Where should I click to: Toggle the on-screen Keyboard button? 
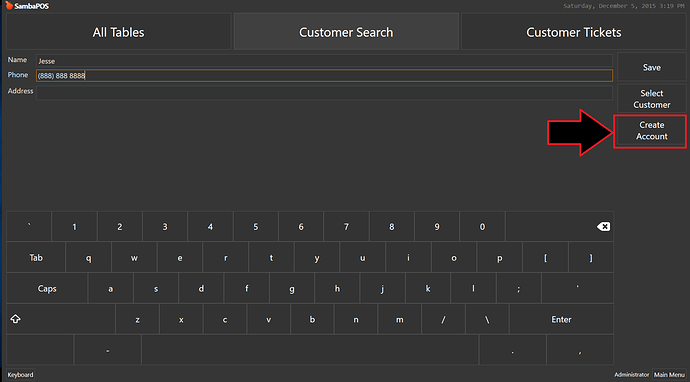click(20, 375)
